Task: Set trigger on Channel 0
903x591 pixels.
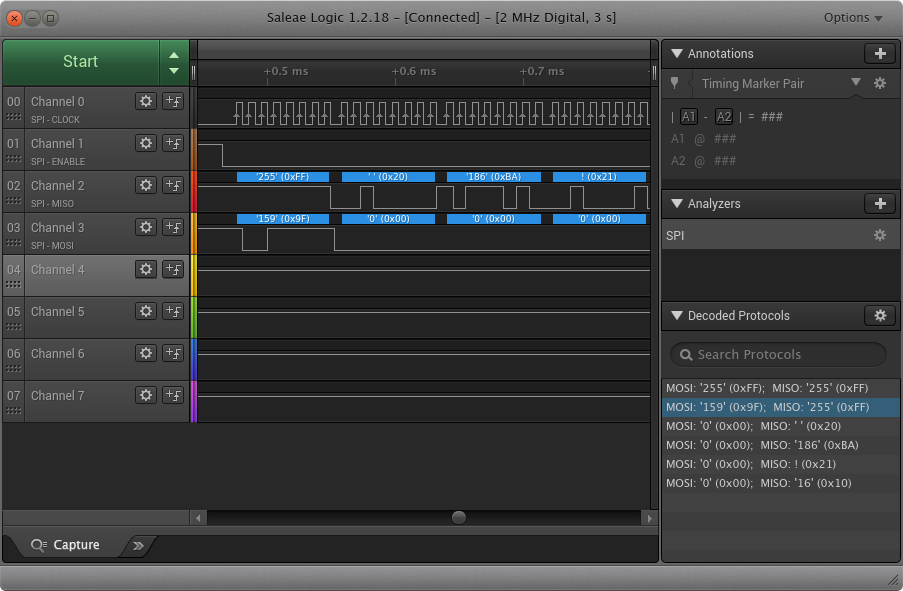Action: point(173,101)
